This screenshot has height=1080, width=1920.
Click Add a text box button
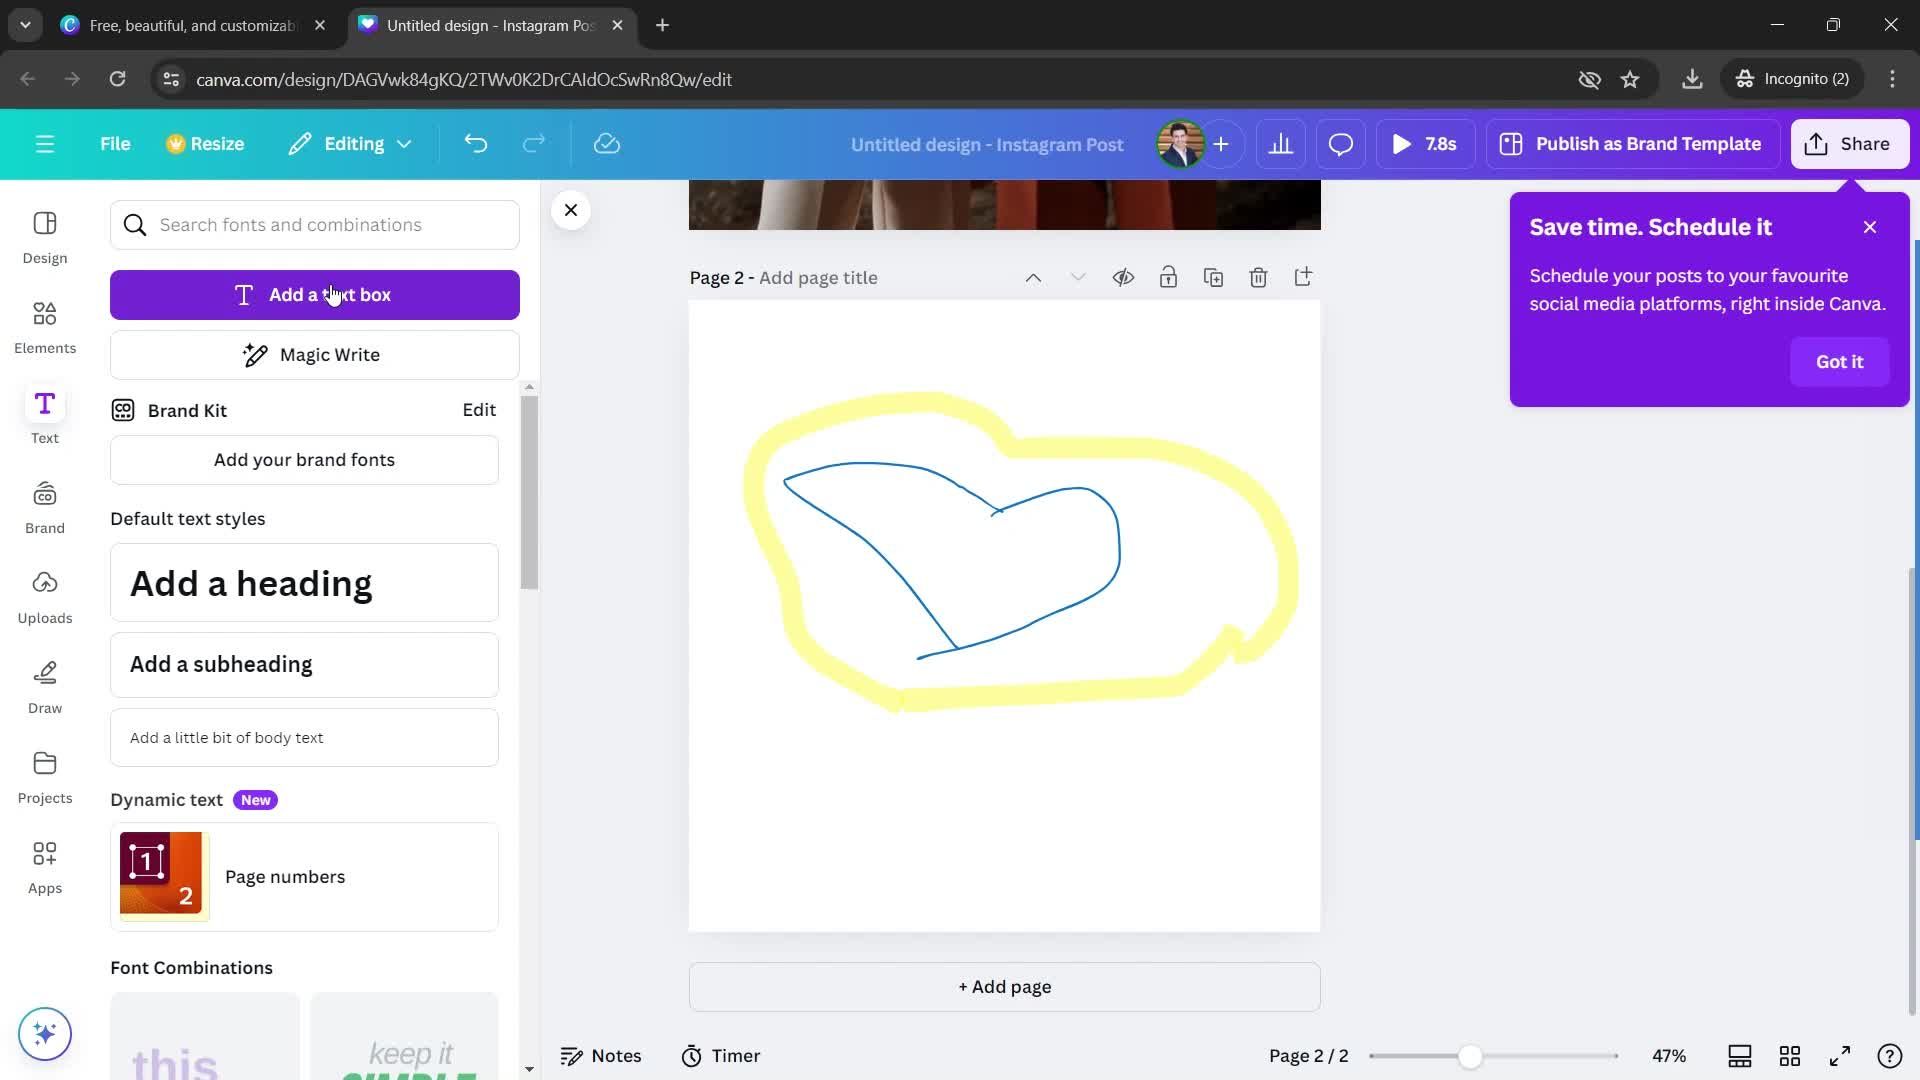[315, 294]
